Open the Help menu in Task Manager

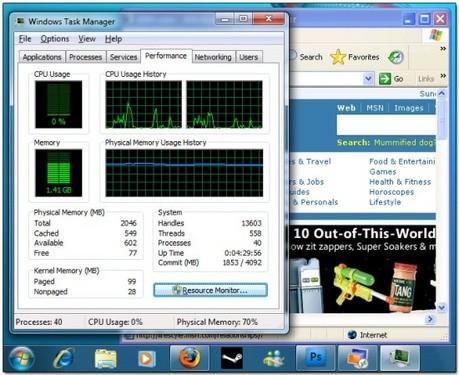point(113,39)
